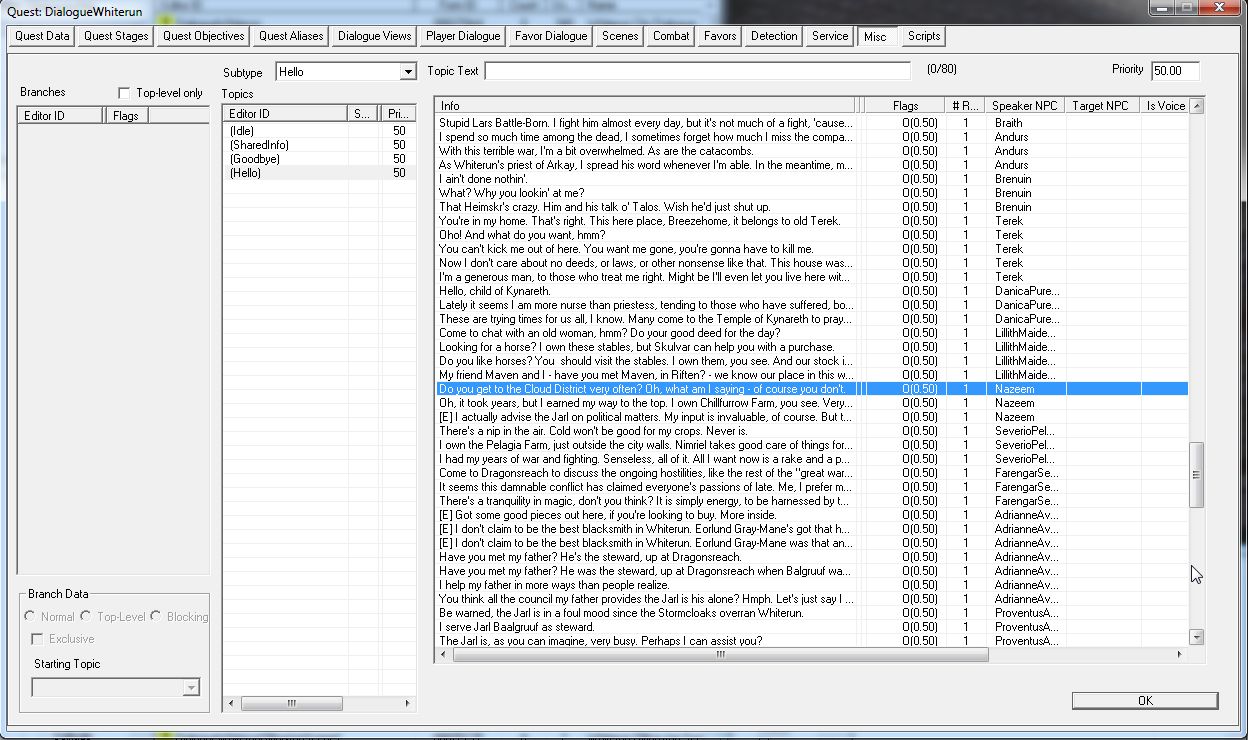1248x740 pixels.
Task: Click the info list vertical scrollbar thumb
Action: tap(1196, 475)
